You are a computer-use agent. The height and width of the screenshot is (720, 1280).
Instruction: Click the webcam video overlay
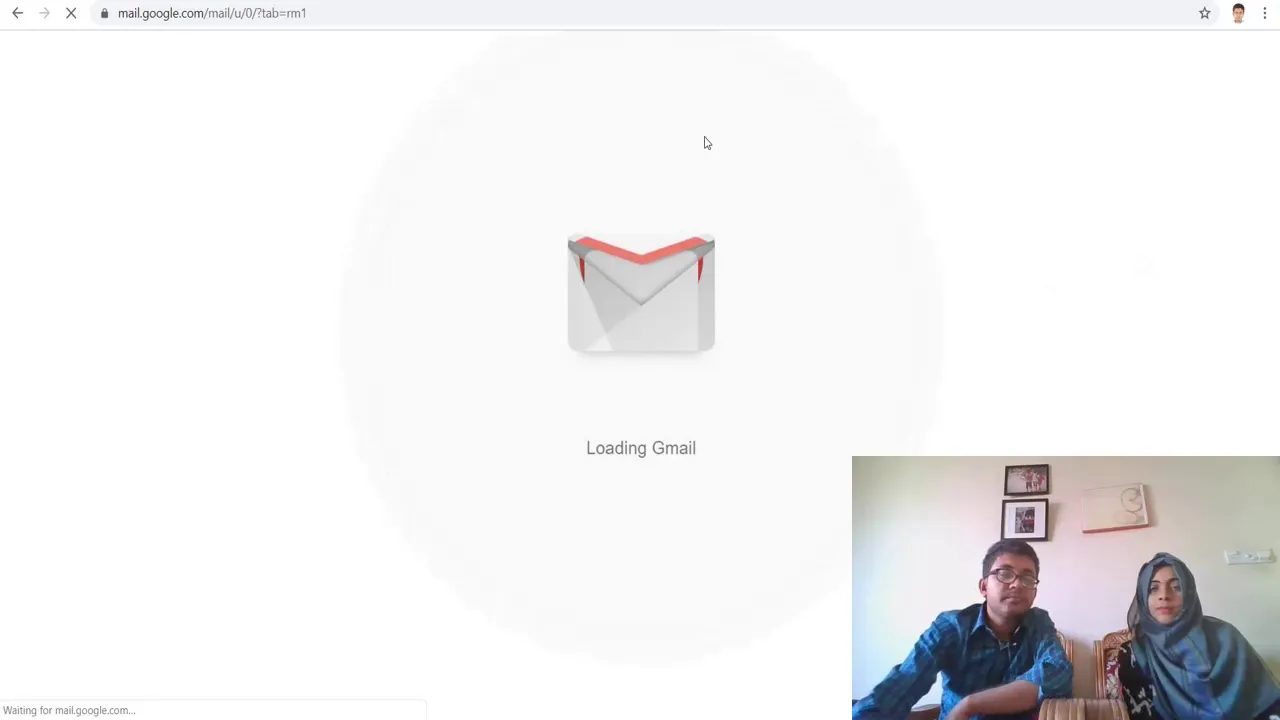[x=1066, y=588]
